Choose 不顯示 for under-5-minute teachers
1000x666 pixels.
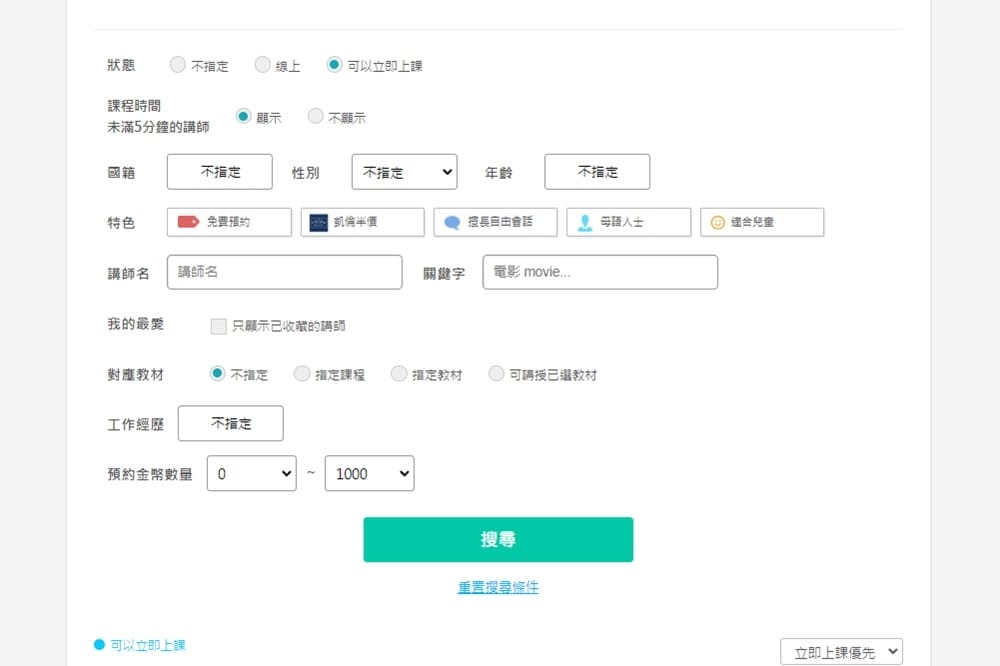click(316, 117)
